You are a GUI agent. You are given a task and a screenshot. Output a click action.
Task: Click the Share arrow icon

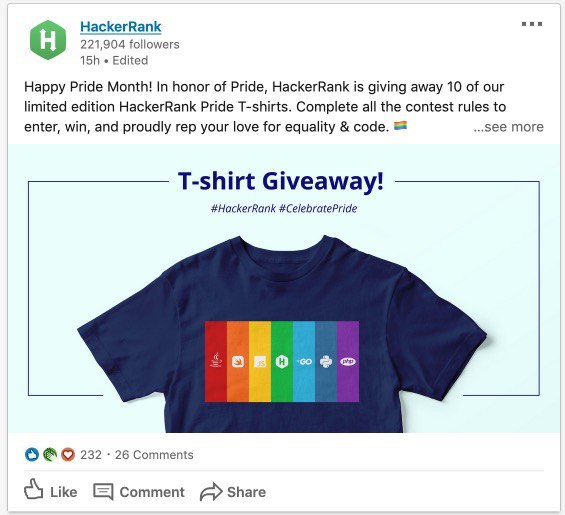[x=211, y=492]
